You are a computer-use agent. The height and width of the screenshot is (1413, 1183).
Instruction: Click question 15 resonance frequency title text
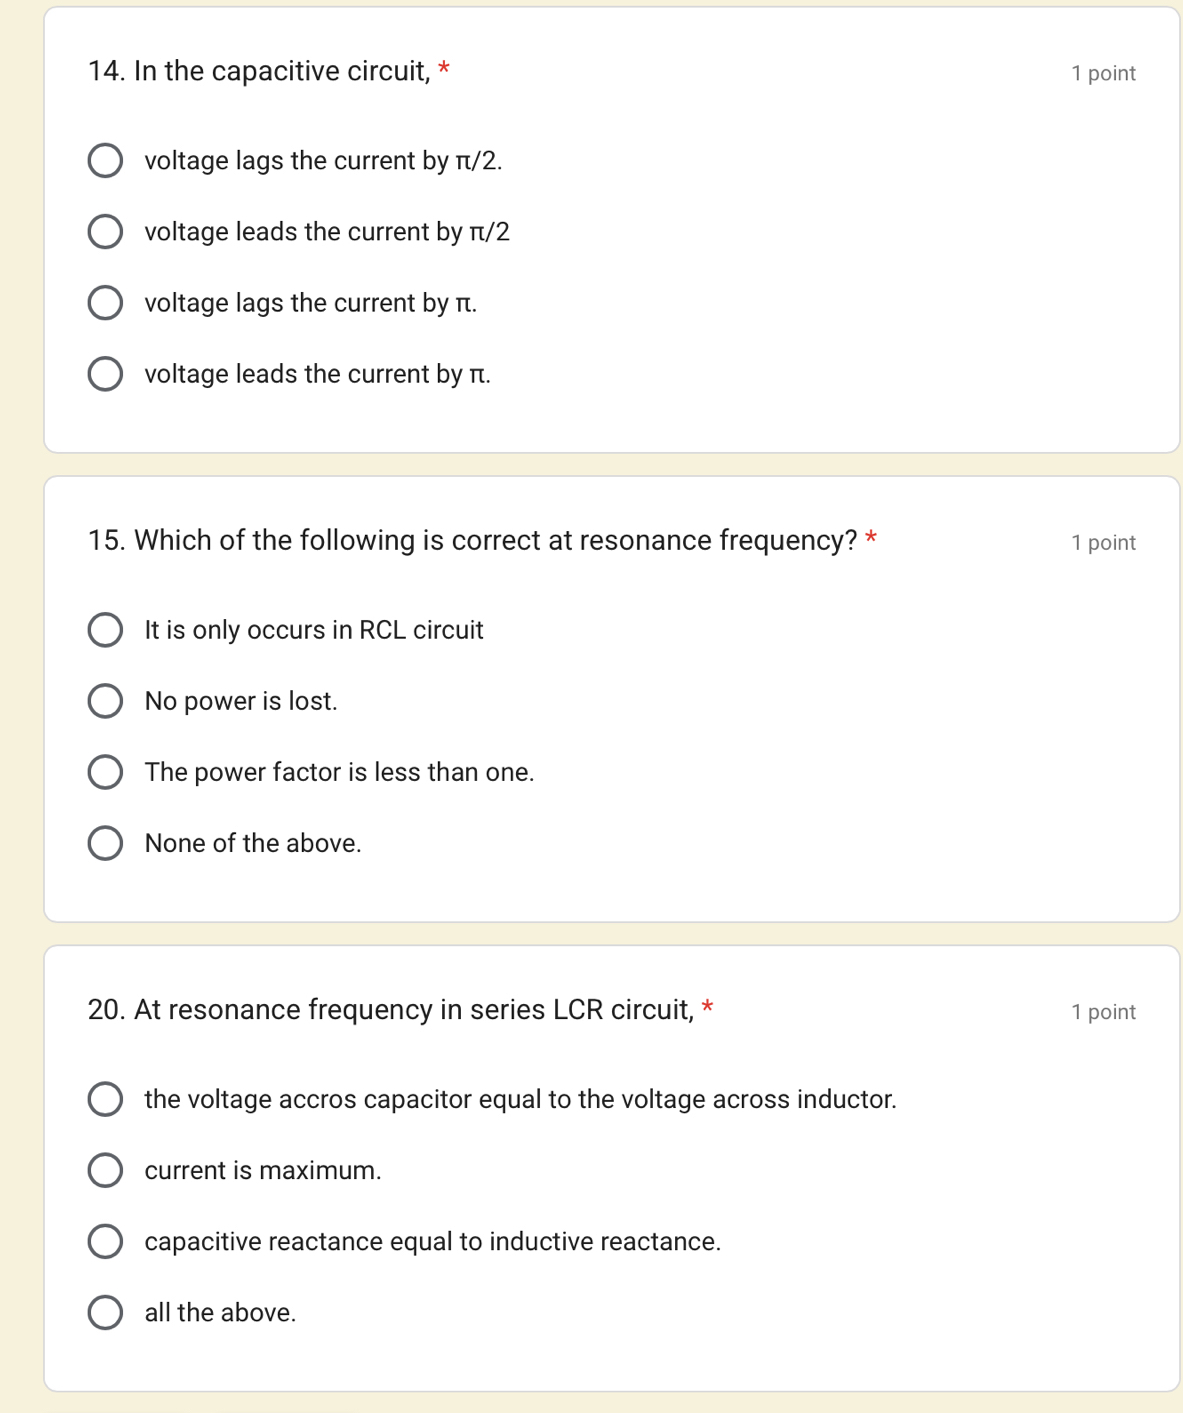(472, 540)
